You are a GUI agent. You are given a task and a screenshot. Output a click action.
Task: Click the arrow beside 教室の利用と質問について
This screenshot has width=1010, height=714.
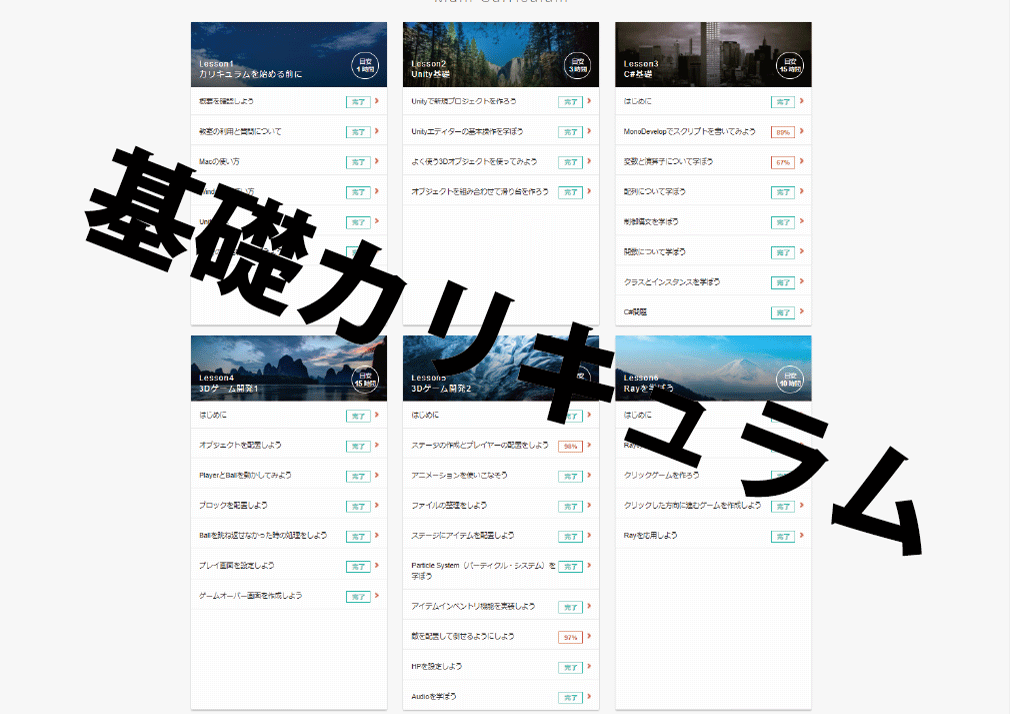pos(377,131)
